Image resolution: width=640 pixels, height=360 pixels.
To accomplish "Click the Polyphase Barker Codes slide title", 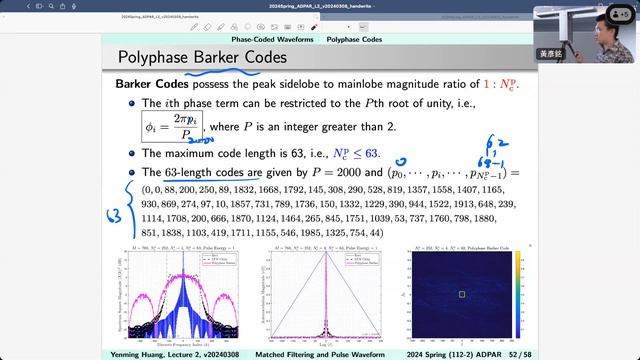I will pos(202,58).
